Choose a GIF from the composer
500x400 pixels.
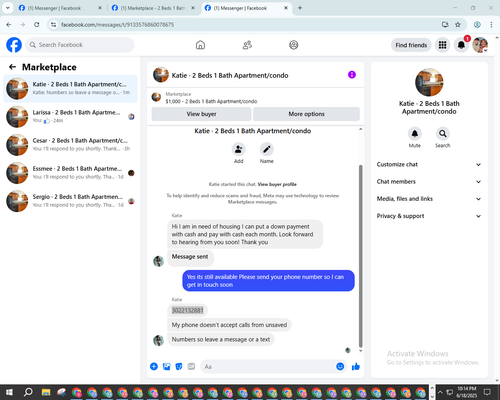coord(191,367)
